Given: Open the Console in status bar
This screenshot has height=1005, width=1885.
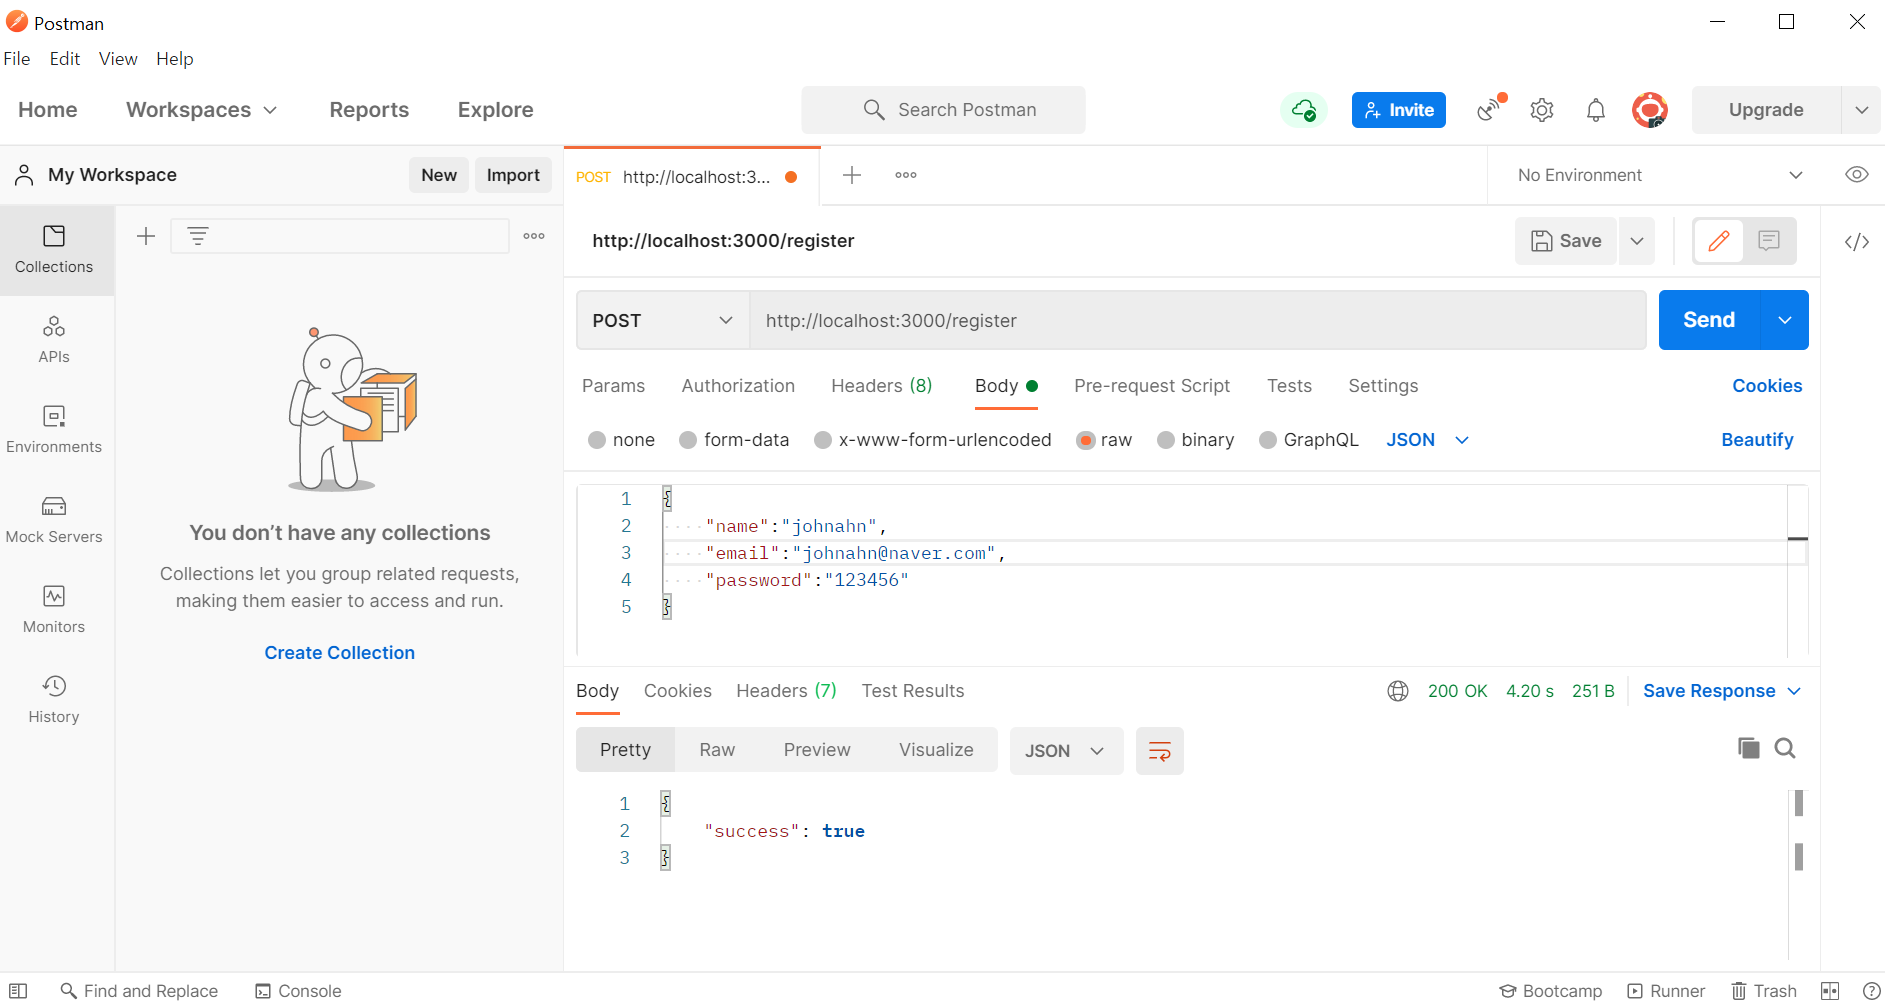Looking at the screenshot, I should point(298,991).
